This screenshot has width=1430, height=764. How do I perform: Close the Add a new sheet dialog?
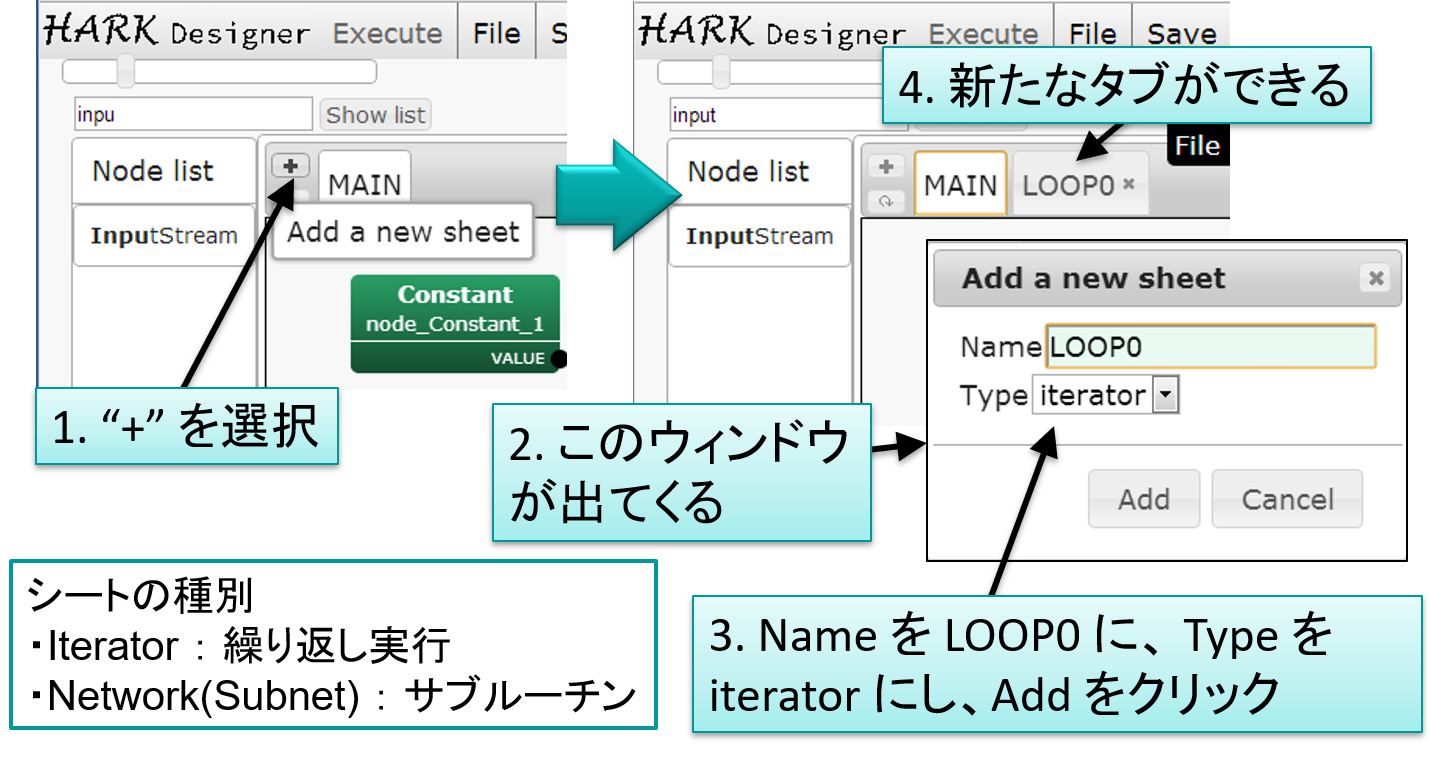pyautogui.click(x=1376, y=279)
